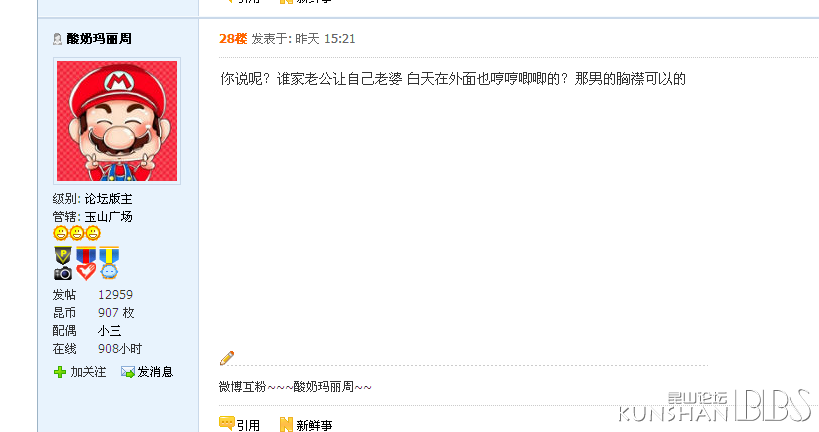Open the Mario avatar image
Viewport: 819px width, 432px height.
pyautogui.click(x=117, y=121)
